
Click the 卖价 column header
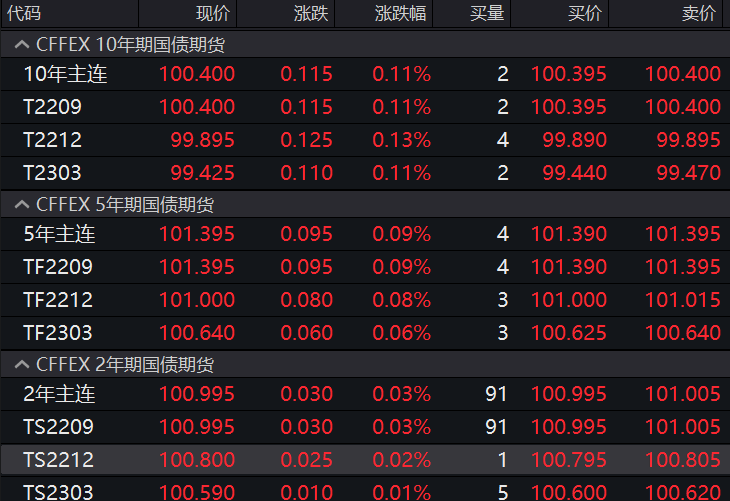pos(699,14)
